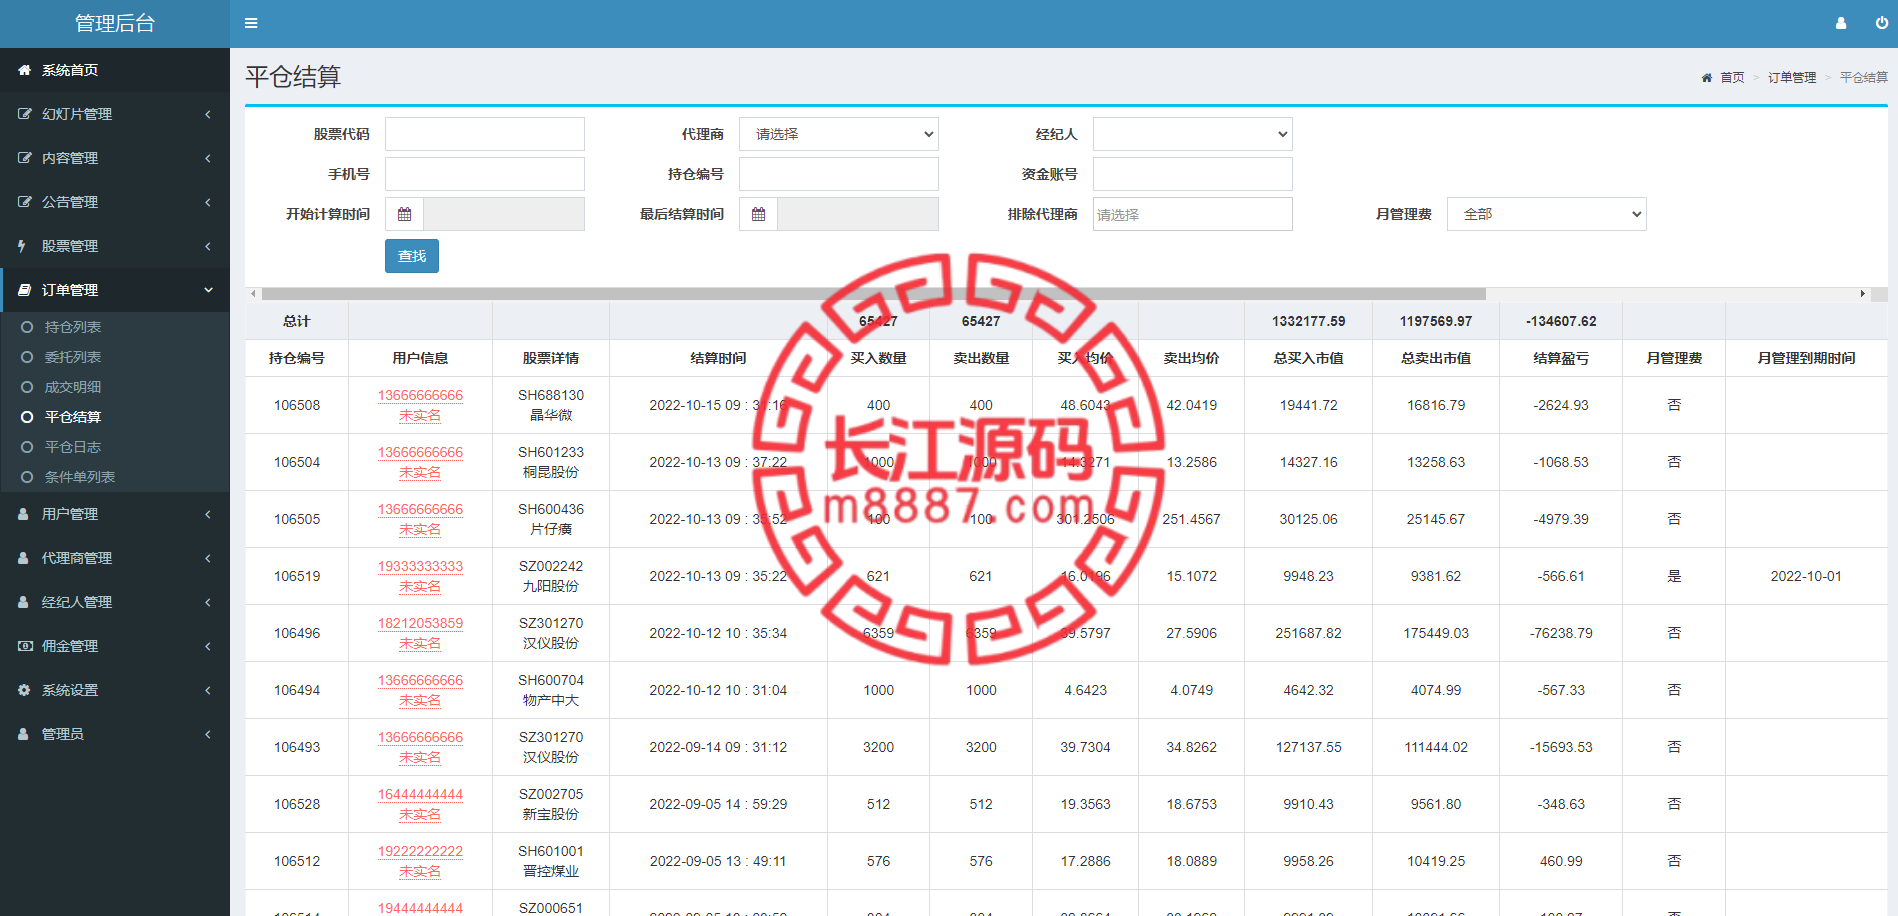Focus the 持仓编号 input field
1898x916 pixels.
(x=839, y=174)
